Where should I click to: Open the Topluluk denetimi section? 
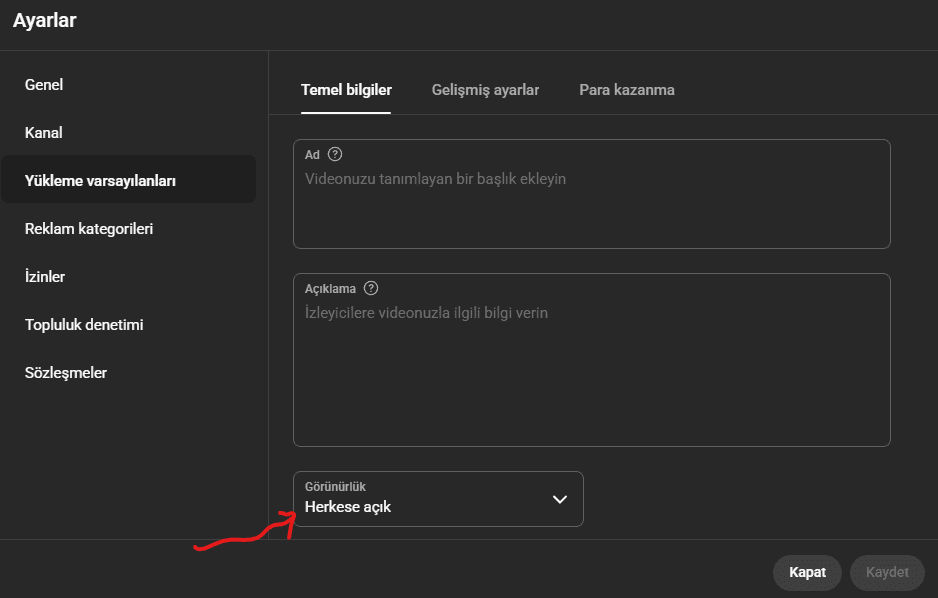pyautogui.click(x=84, y=325)
